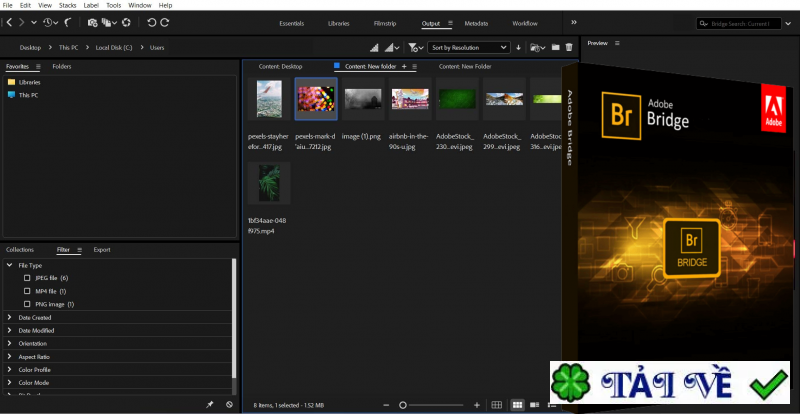This screenshot has width=800, height=414.
Task: Switch to the Filmstrip workspace tab
Action: [384, 22]
